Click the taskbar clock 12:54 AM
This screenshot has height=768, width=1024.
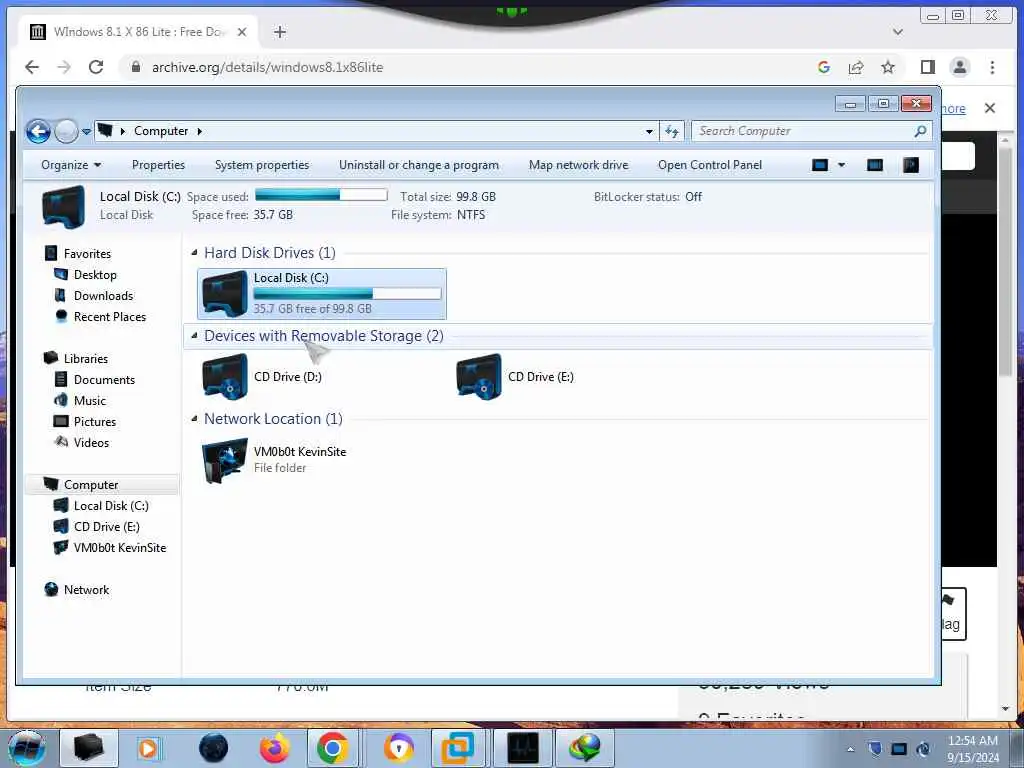972,741
